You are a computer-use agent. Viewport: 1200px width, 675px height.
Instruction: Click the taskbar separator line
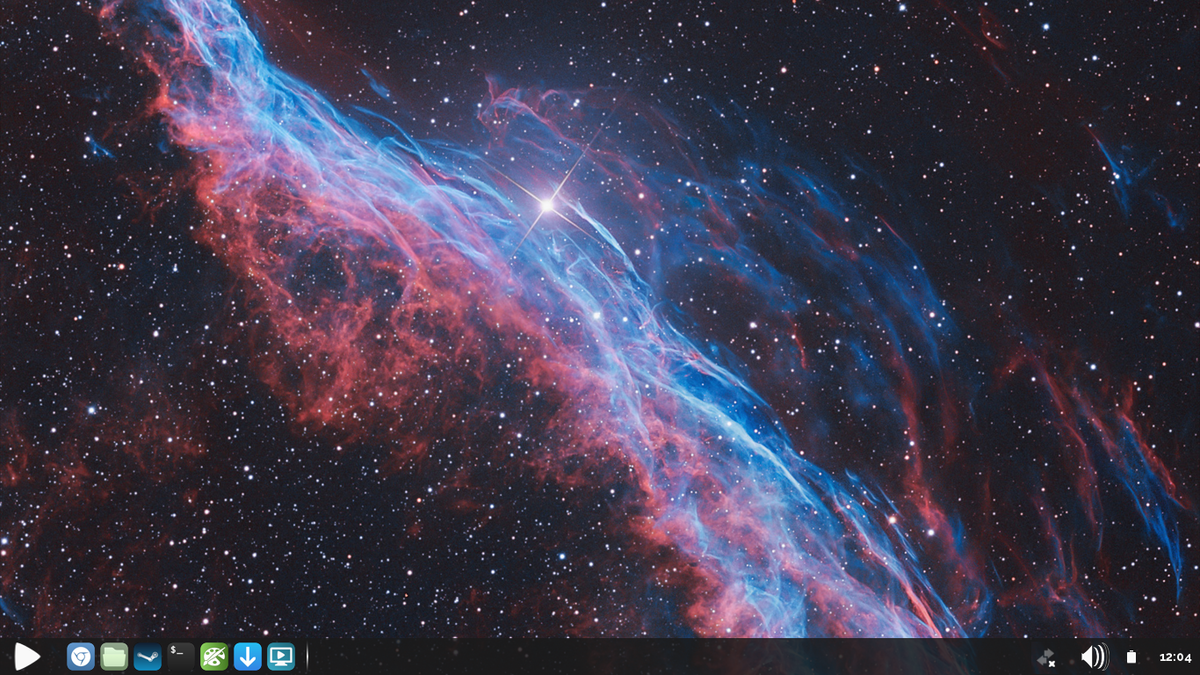(307, 656)
